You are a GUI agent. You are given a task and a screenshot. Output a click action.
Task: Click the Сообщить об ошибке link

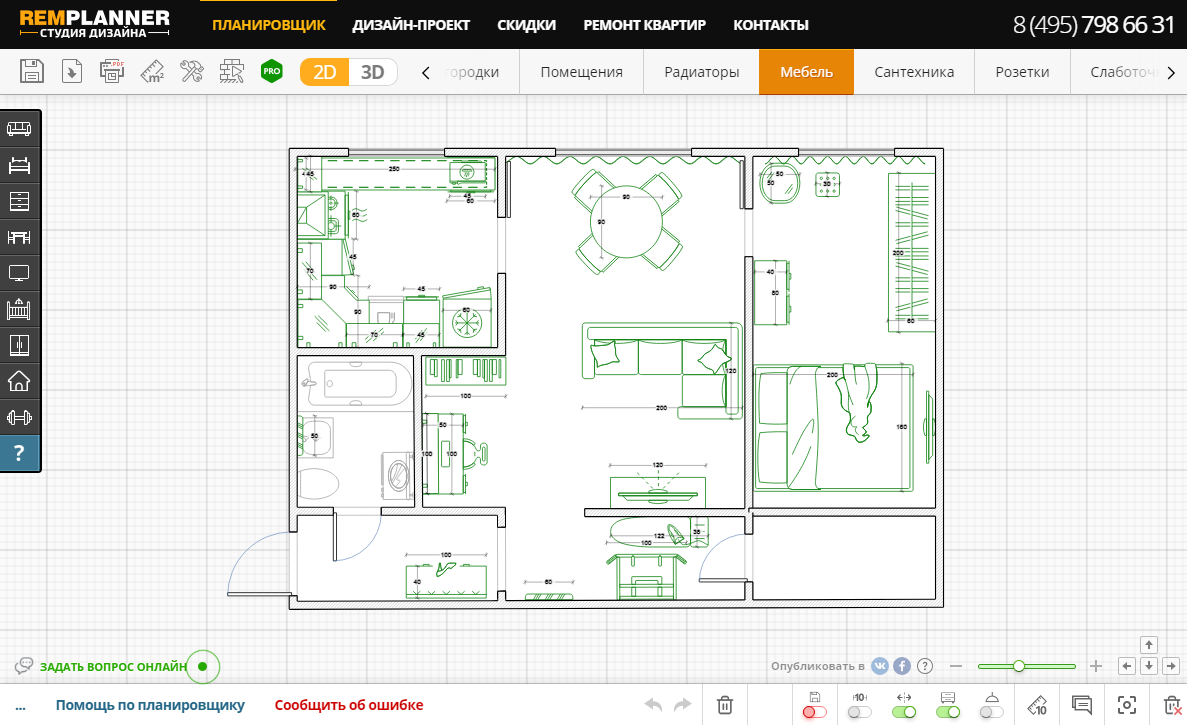pos(349,705)
